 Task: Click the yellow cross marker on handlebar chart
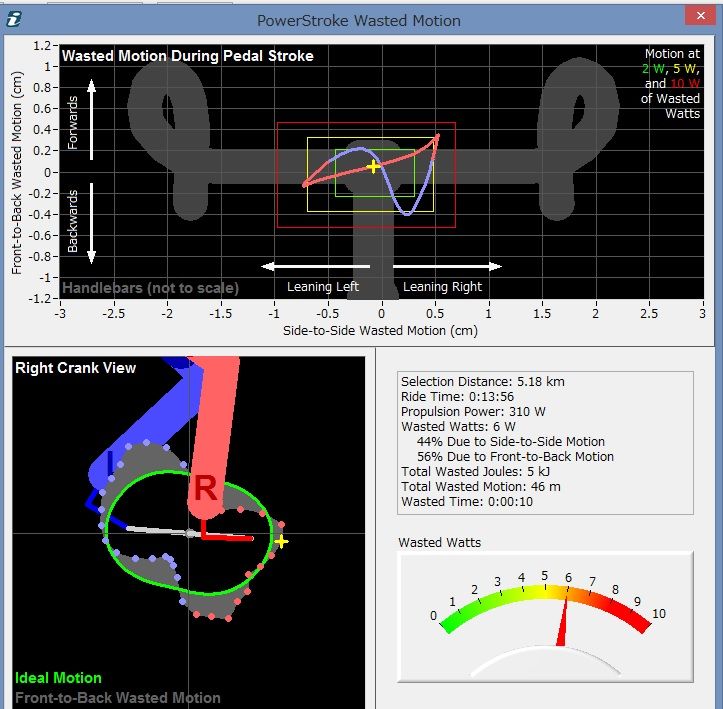click(x=373, y=166)
